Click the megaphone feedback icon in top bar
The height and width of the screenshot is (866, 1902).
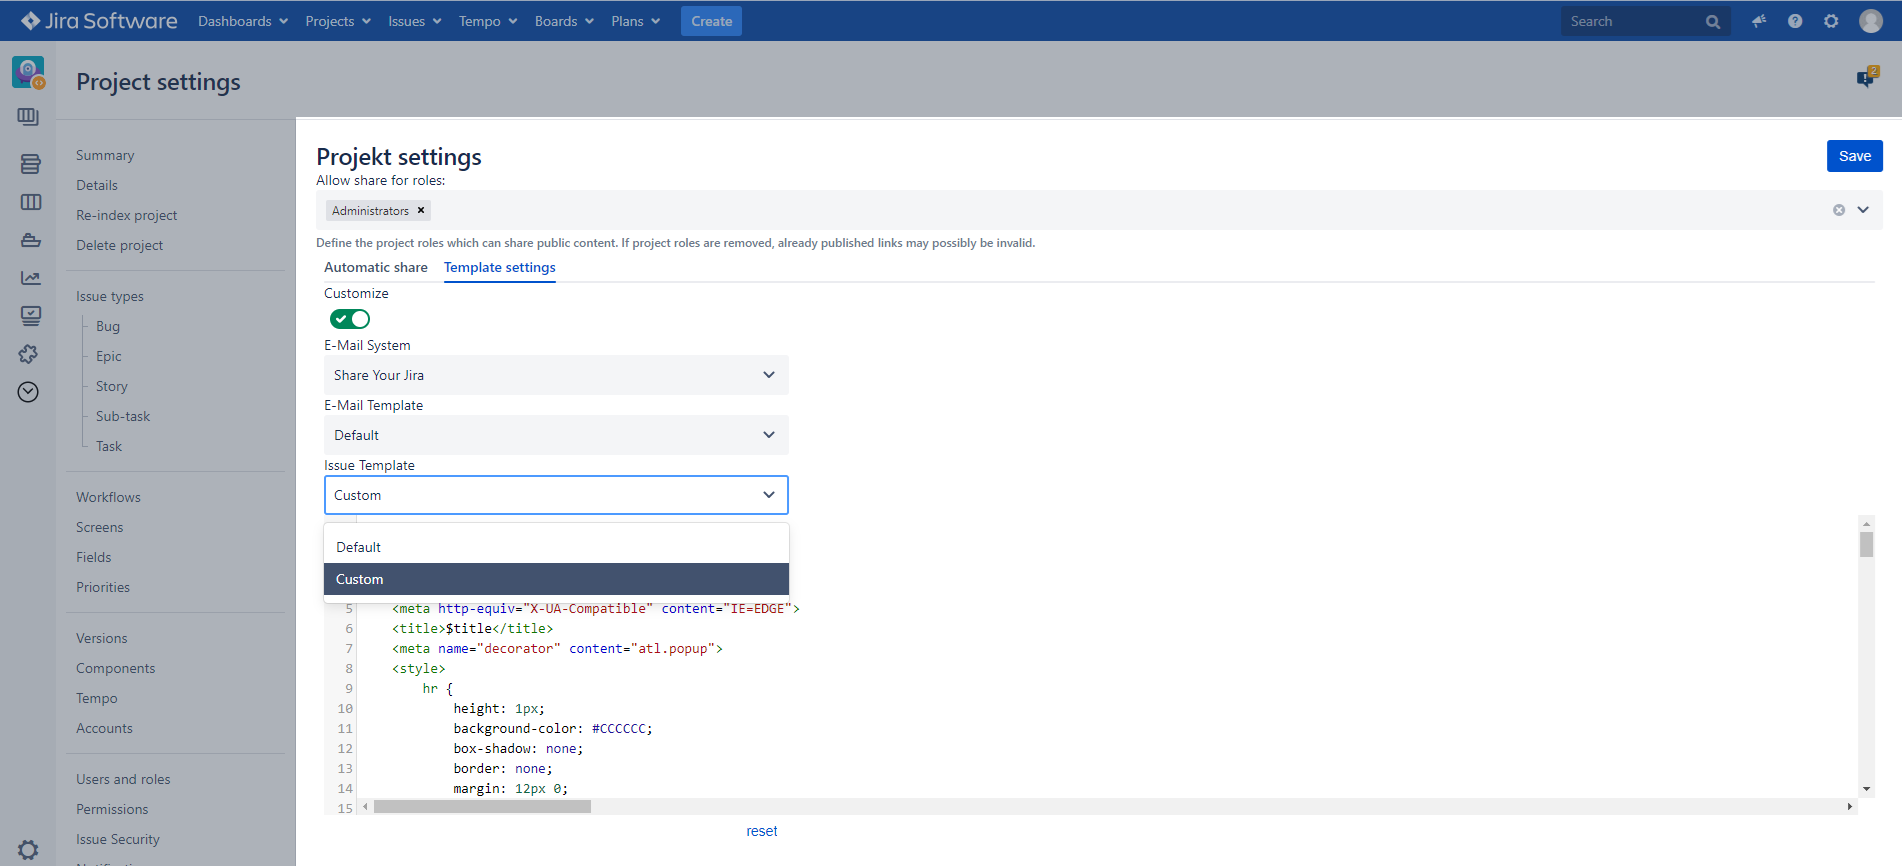1758,21
